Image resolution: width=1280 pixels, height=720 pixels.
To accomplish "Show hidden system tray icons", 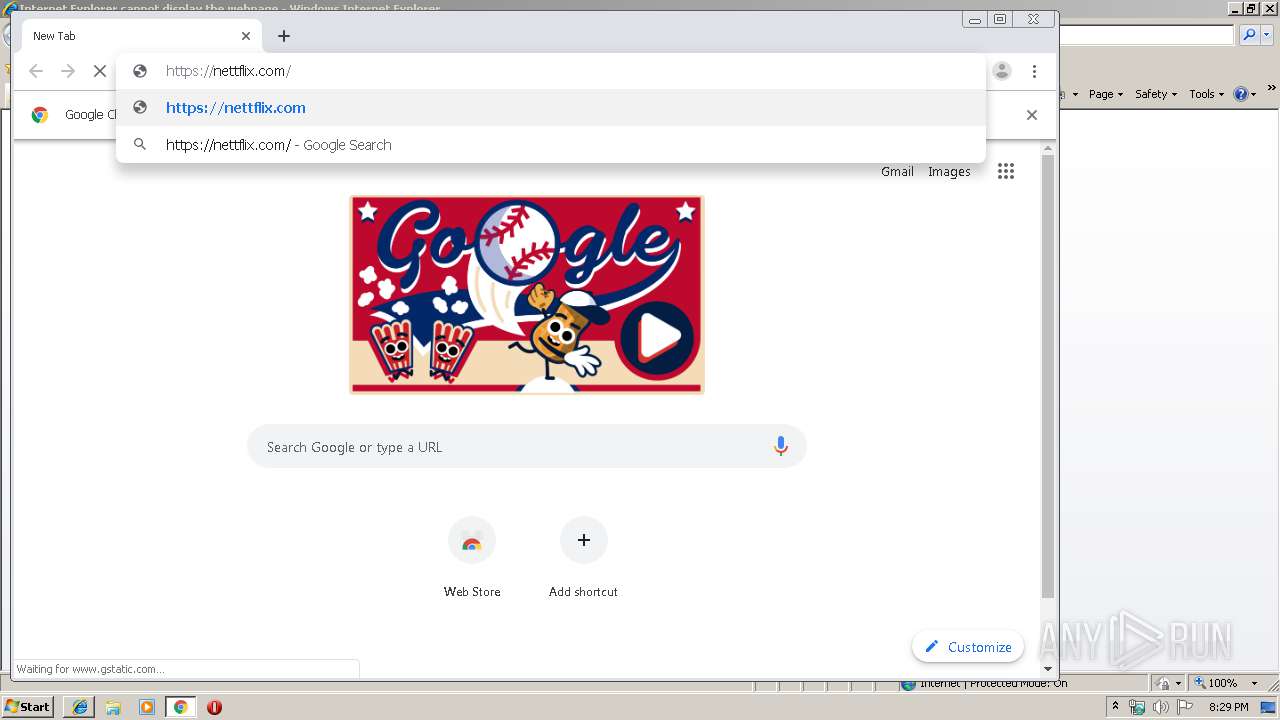I will (x=1116, y=707).
